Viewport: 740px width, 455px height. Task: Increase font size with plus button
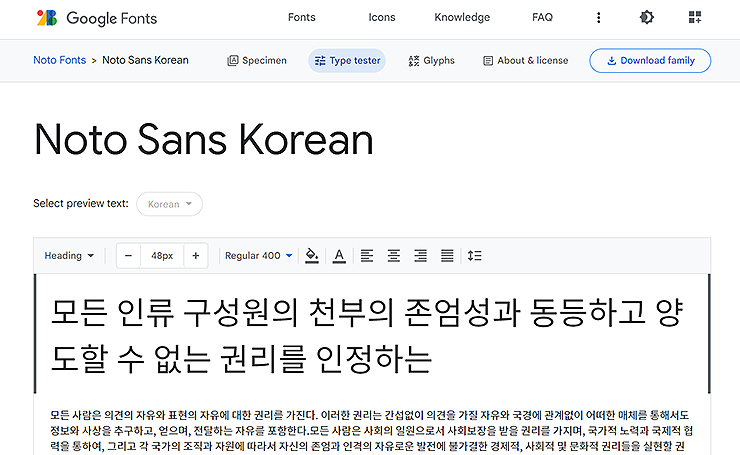coord(196,255)
